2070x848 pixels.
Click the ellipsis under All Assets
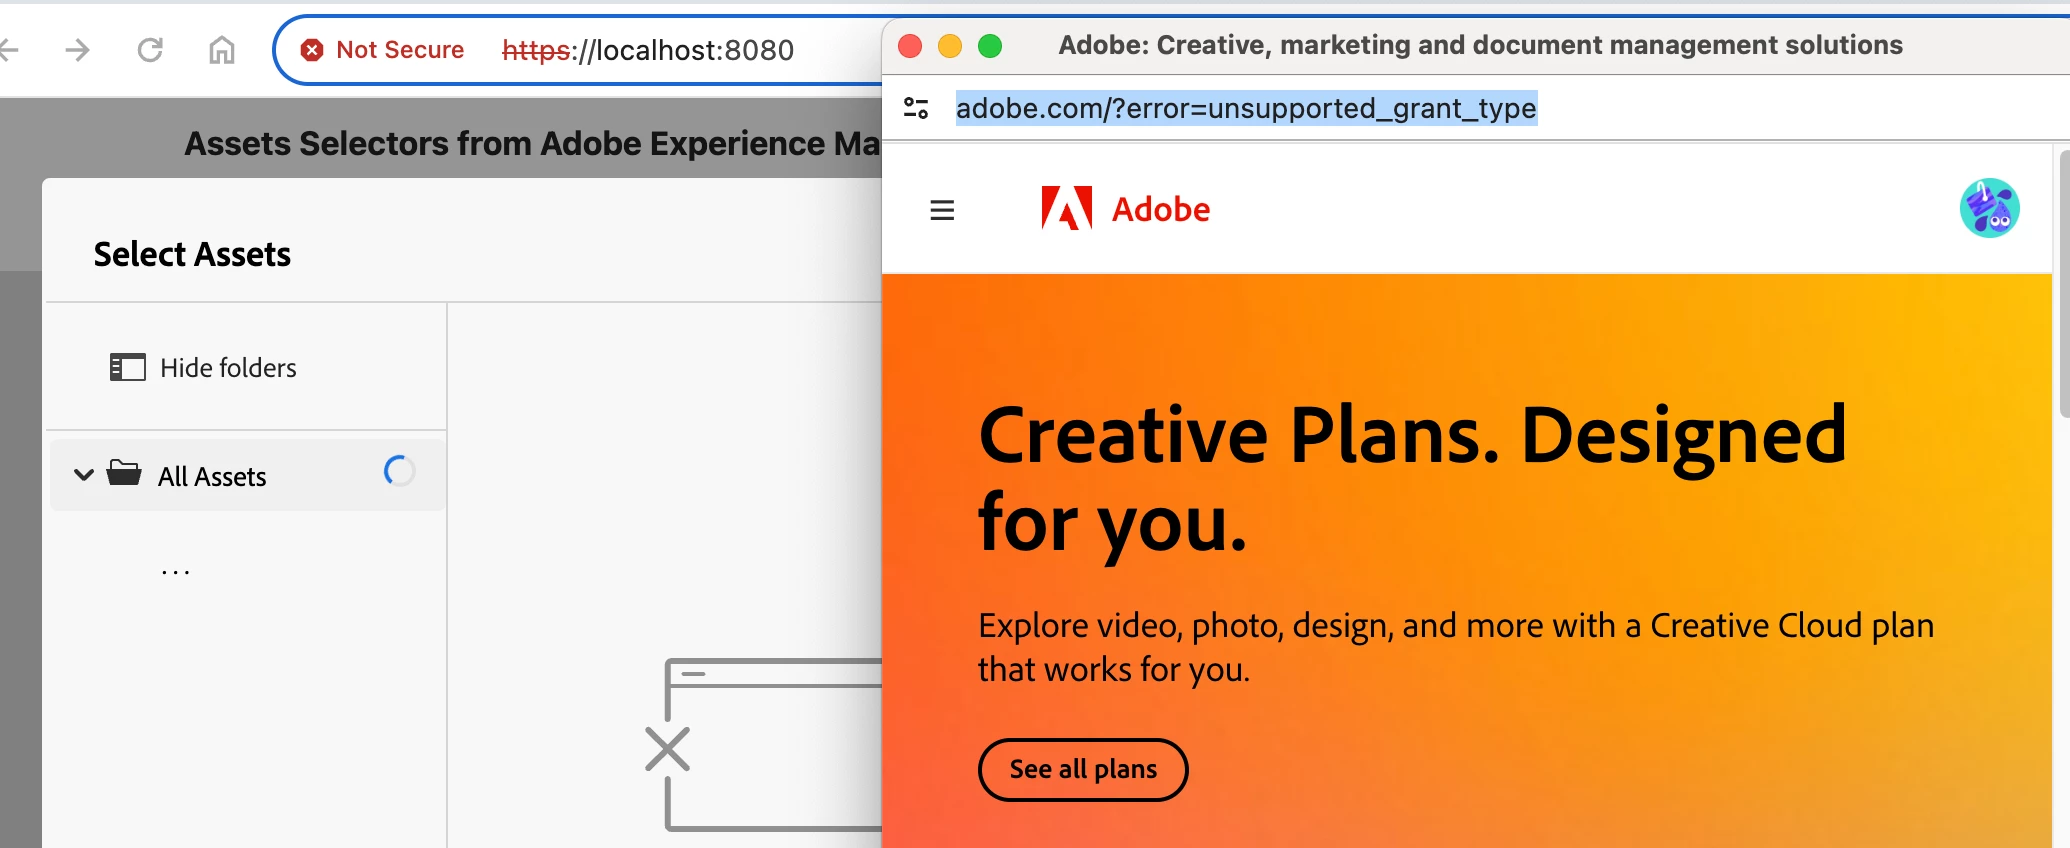[x=176, y=572]
